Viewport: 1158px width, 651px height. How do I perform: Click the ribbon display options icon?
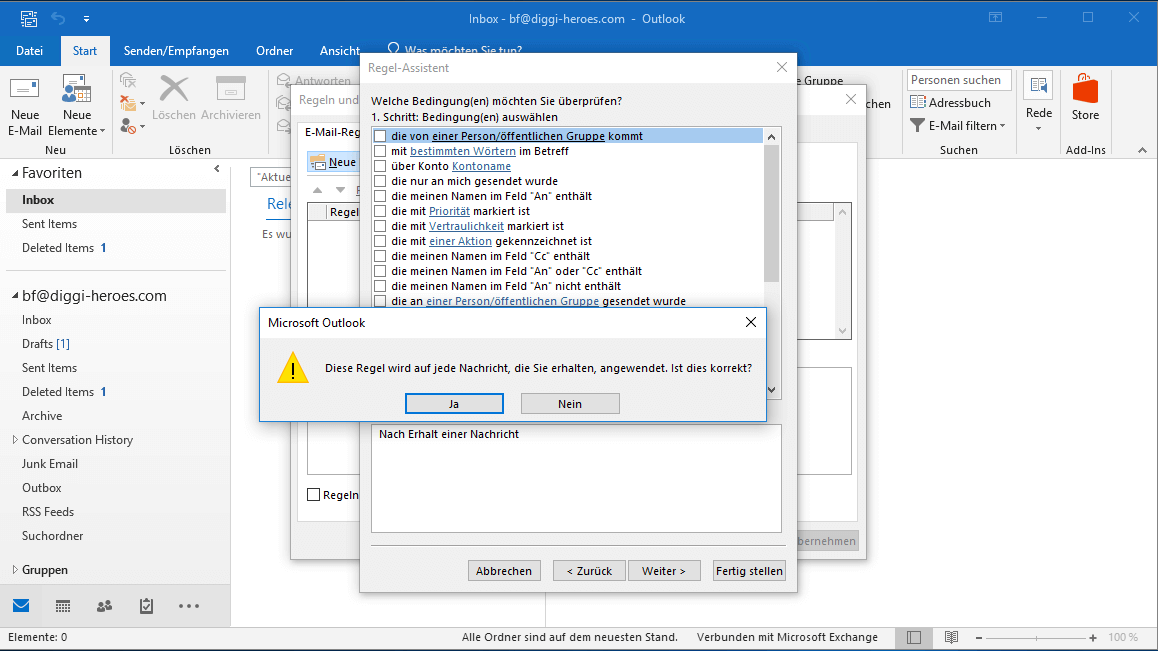point(996,18)
